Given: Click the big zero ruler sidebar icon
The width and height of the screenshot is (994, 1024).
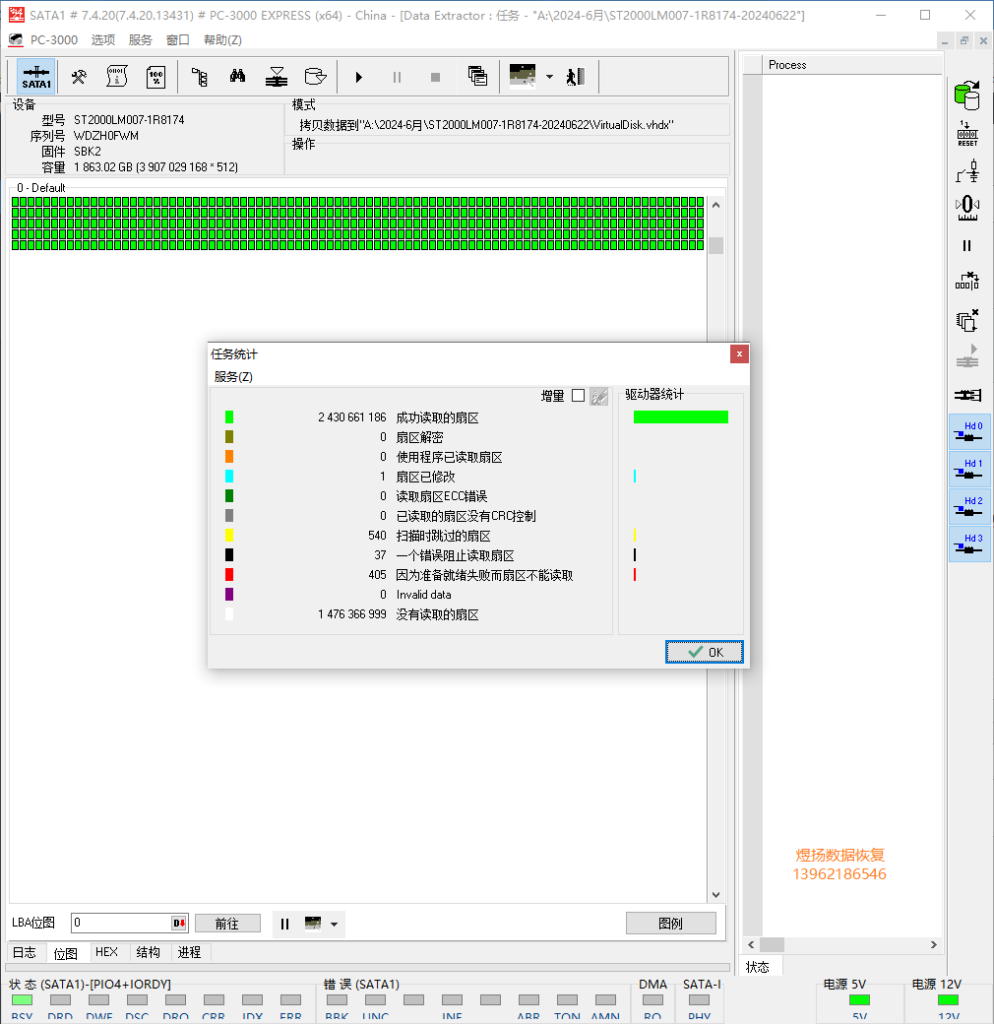Looking at the screenshot, I should coord(967,208).
